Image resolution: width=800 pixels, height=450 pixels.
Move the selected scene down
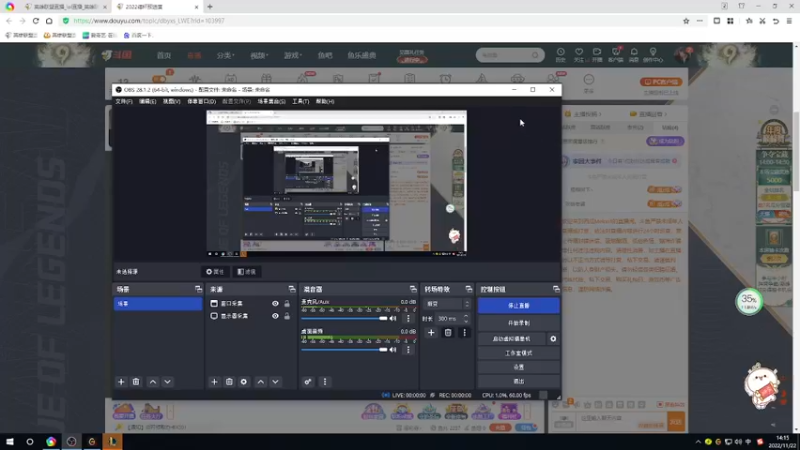(167, 382)
